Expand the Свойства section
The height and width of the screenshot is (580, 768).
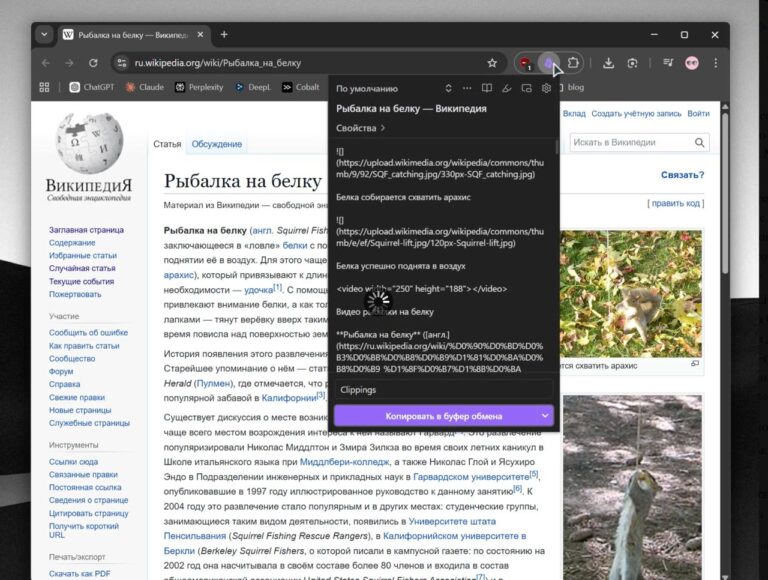[360, 128]
